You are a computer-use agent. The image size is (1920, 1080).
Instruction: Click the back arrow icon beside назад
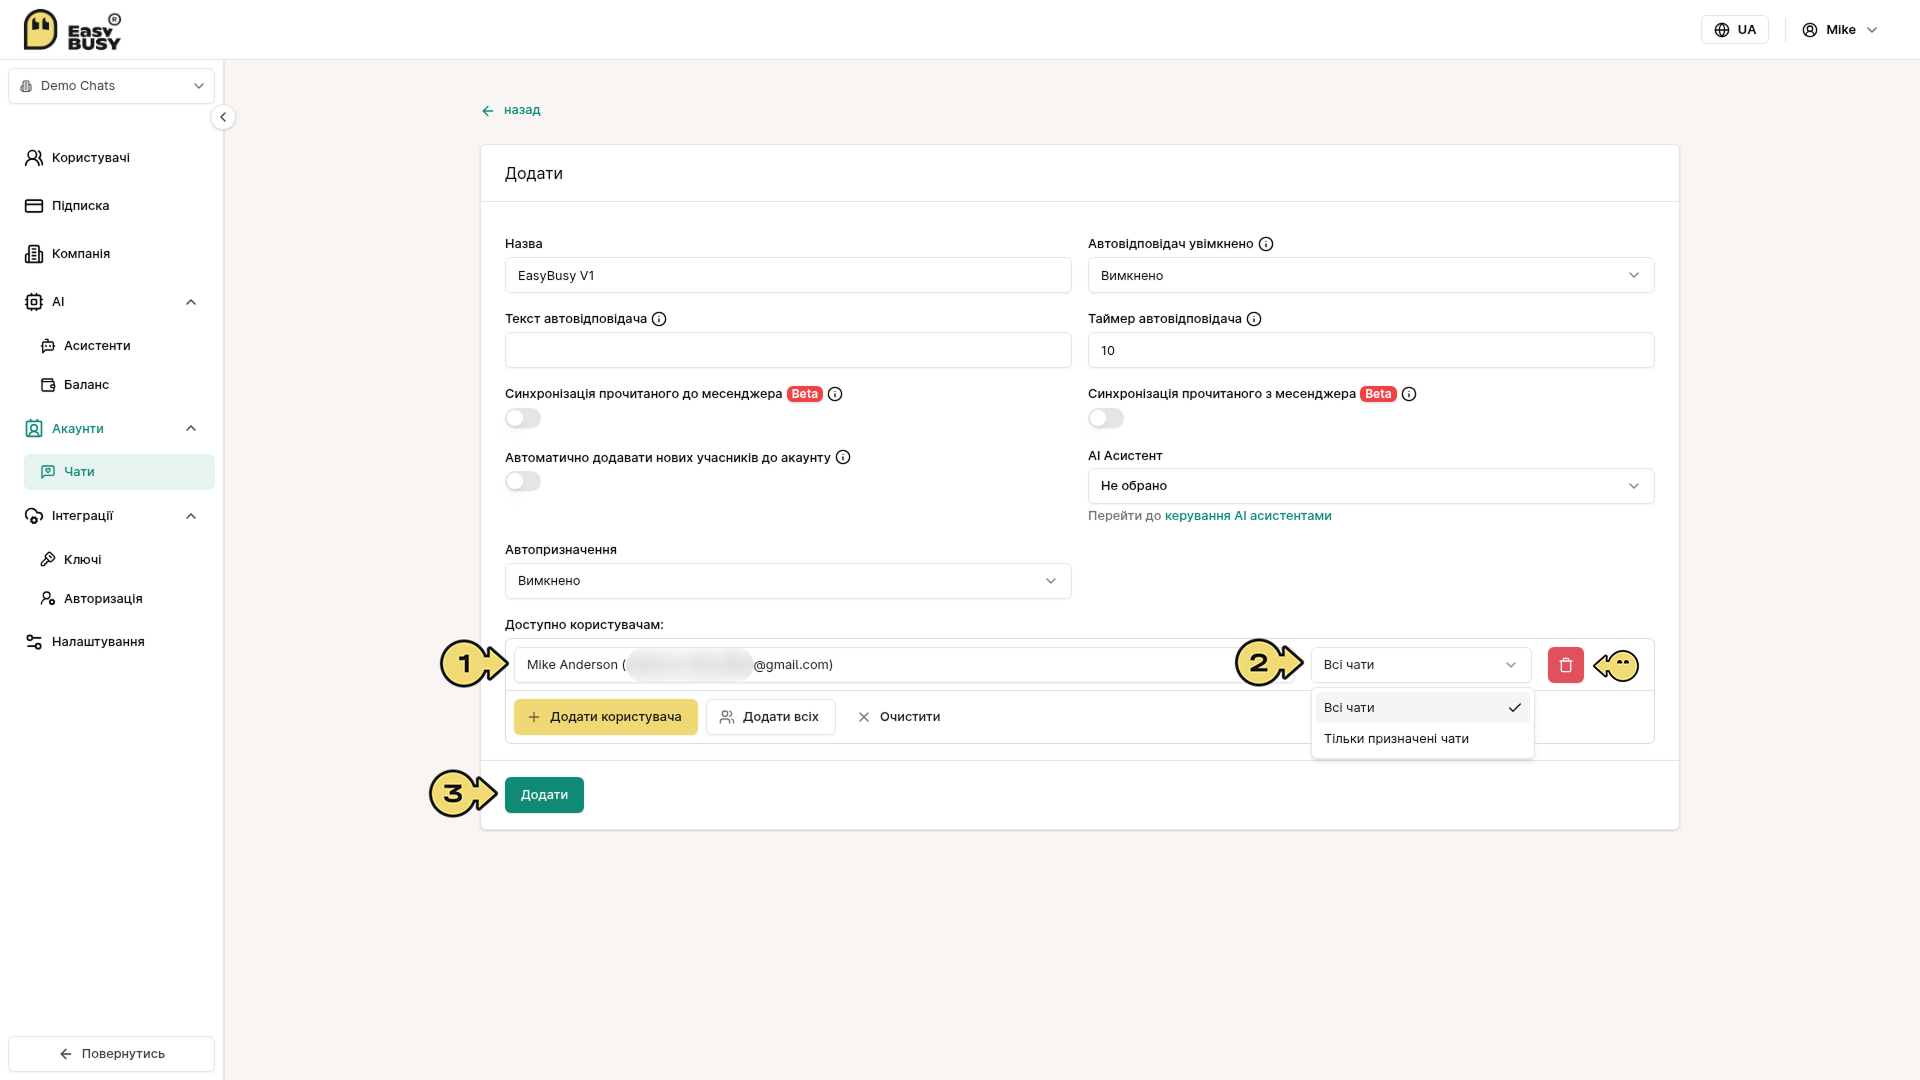[488, 111]
